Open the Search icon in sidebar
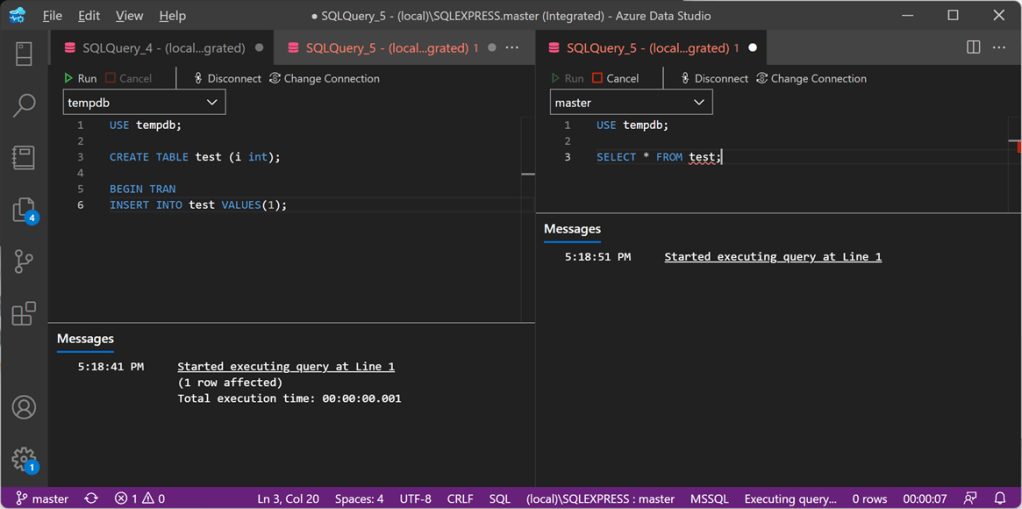The height and width of the screenshot is (509, 1022). (x=24, y=105)
